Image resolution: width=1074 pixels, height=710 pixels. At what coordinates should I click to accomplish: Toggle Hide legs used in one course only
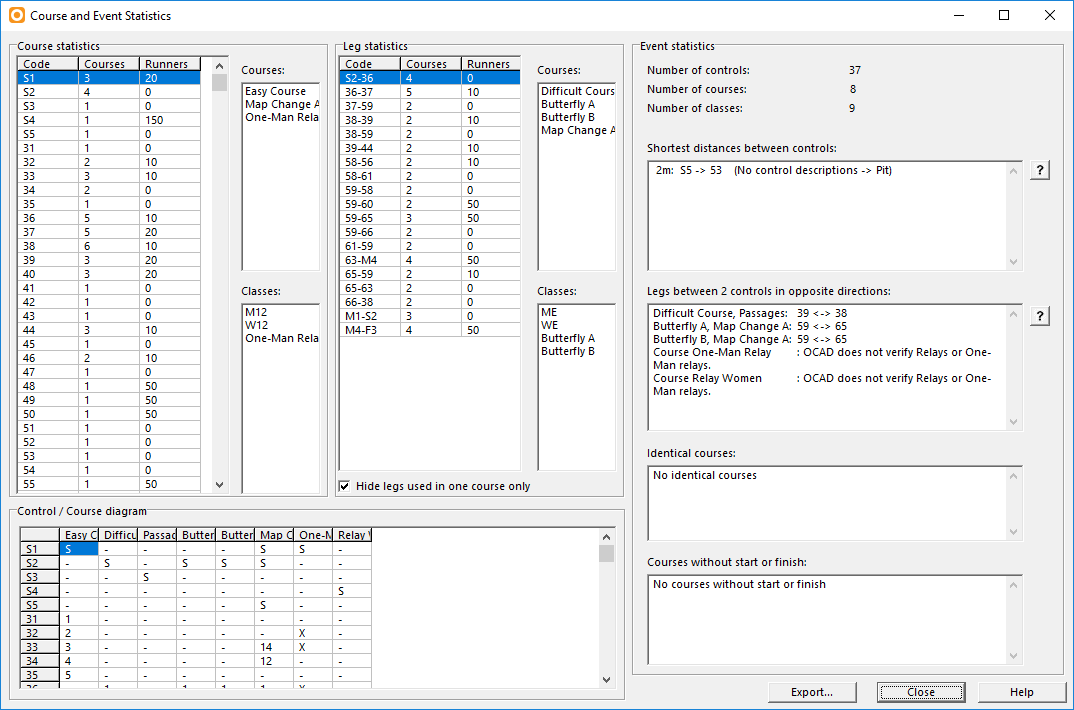click(345, 486)
